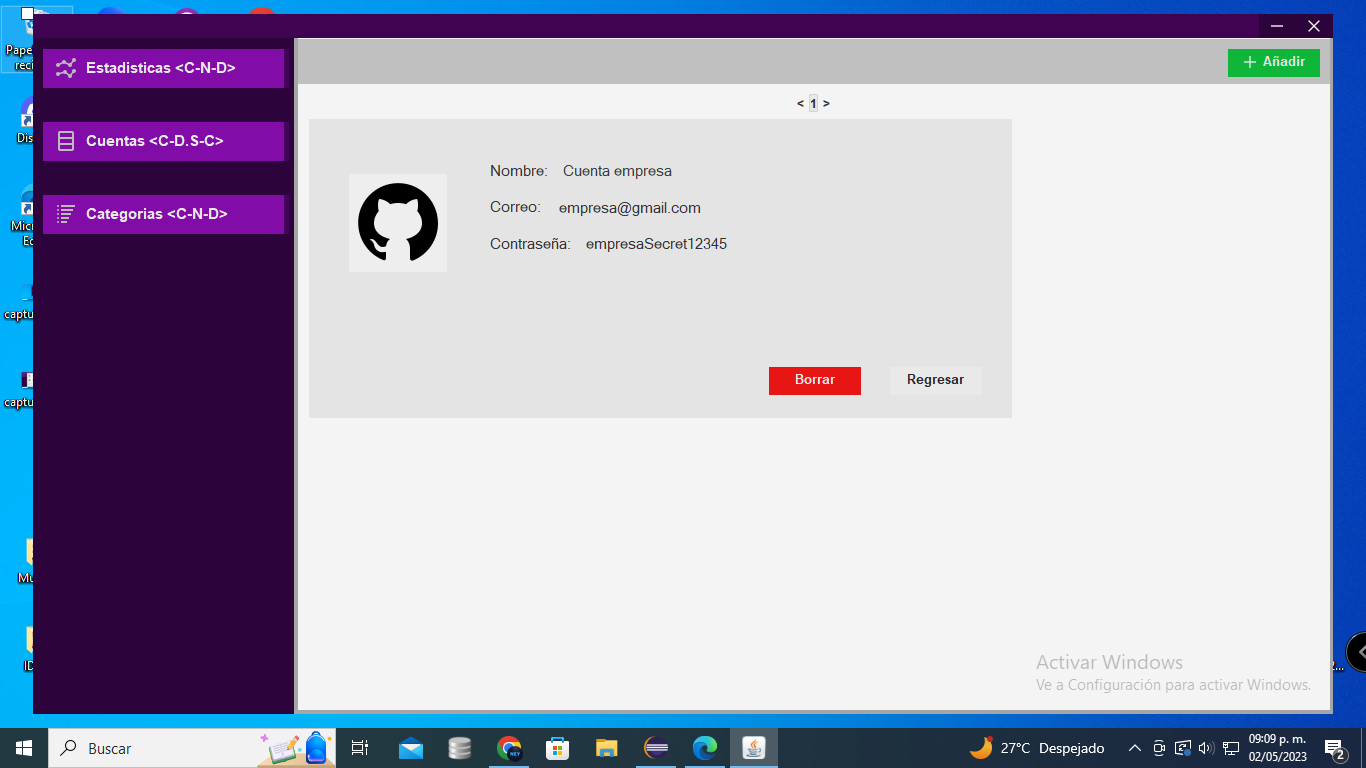Minimize the application window
1366x768 pixels.
coord(1277,26)
